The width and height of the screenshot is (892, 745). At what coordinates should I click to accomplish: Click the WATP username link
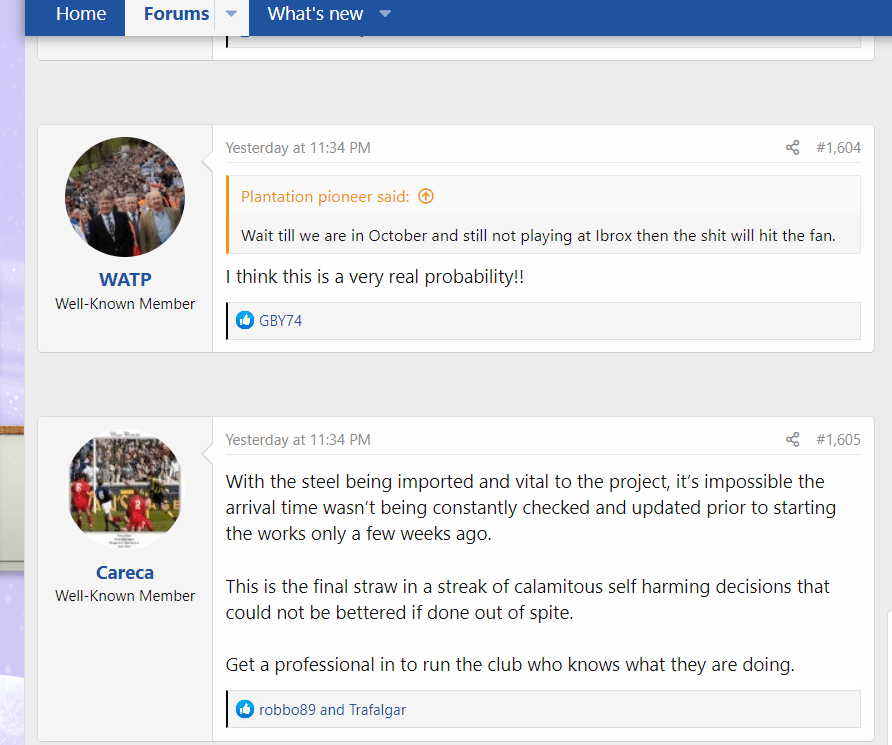[x=125, y=281]
